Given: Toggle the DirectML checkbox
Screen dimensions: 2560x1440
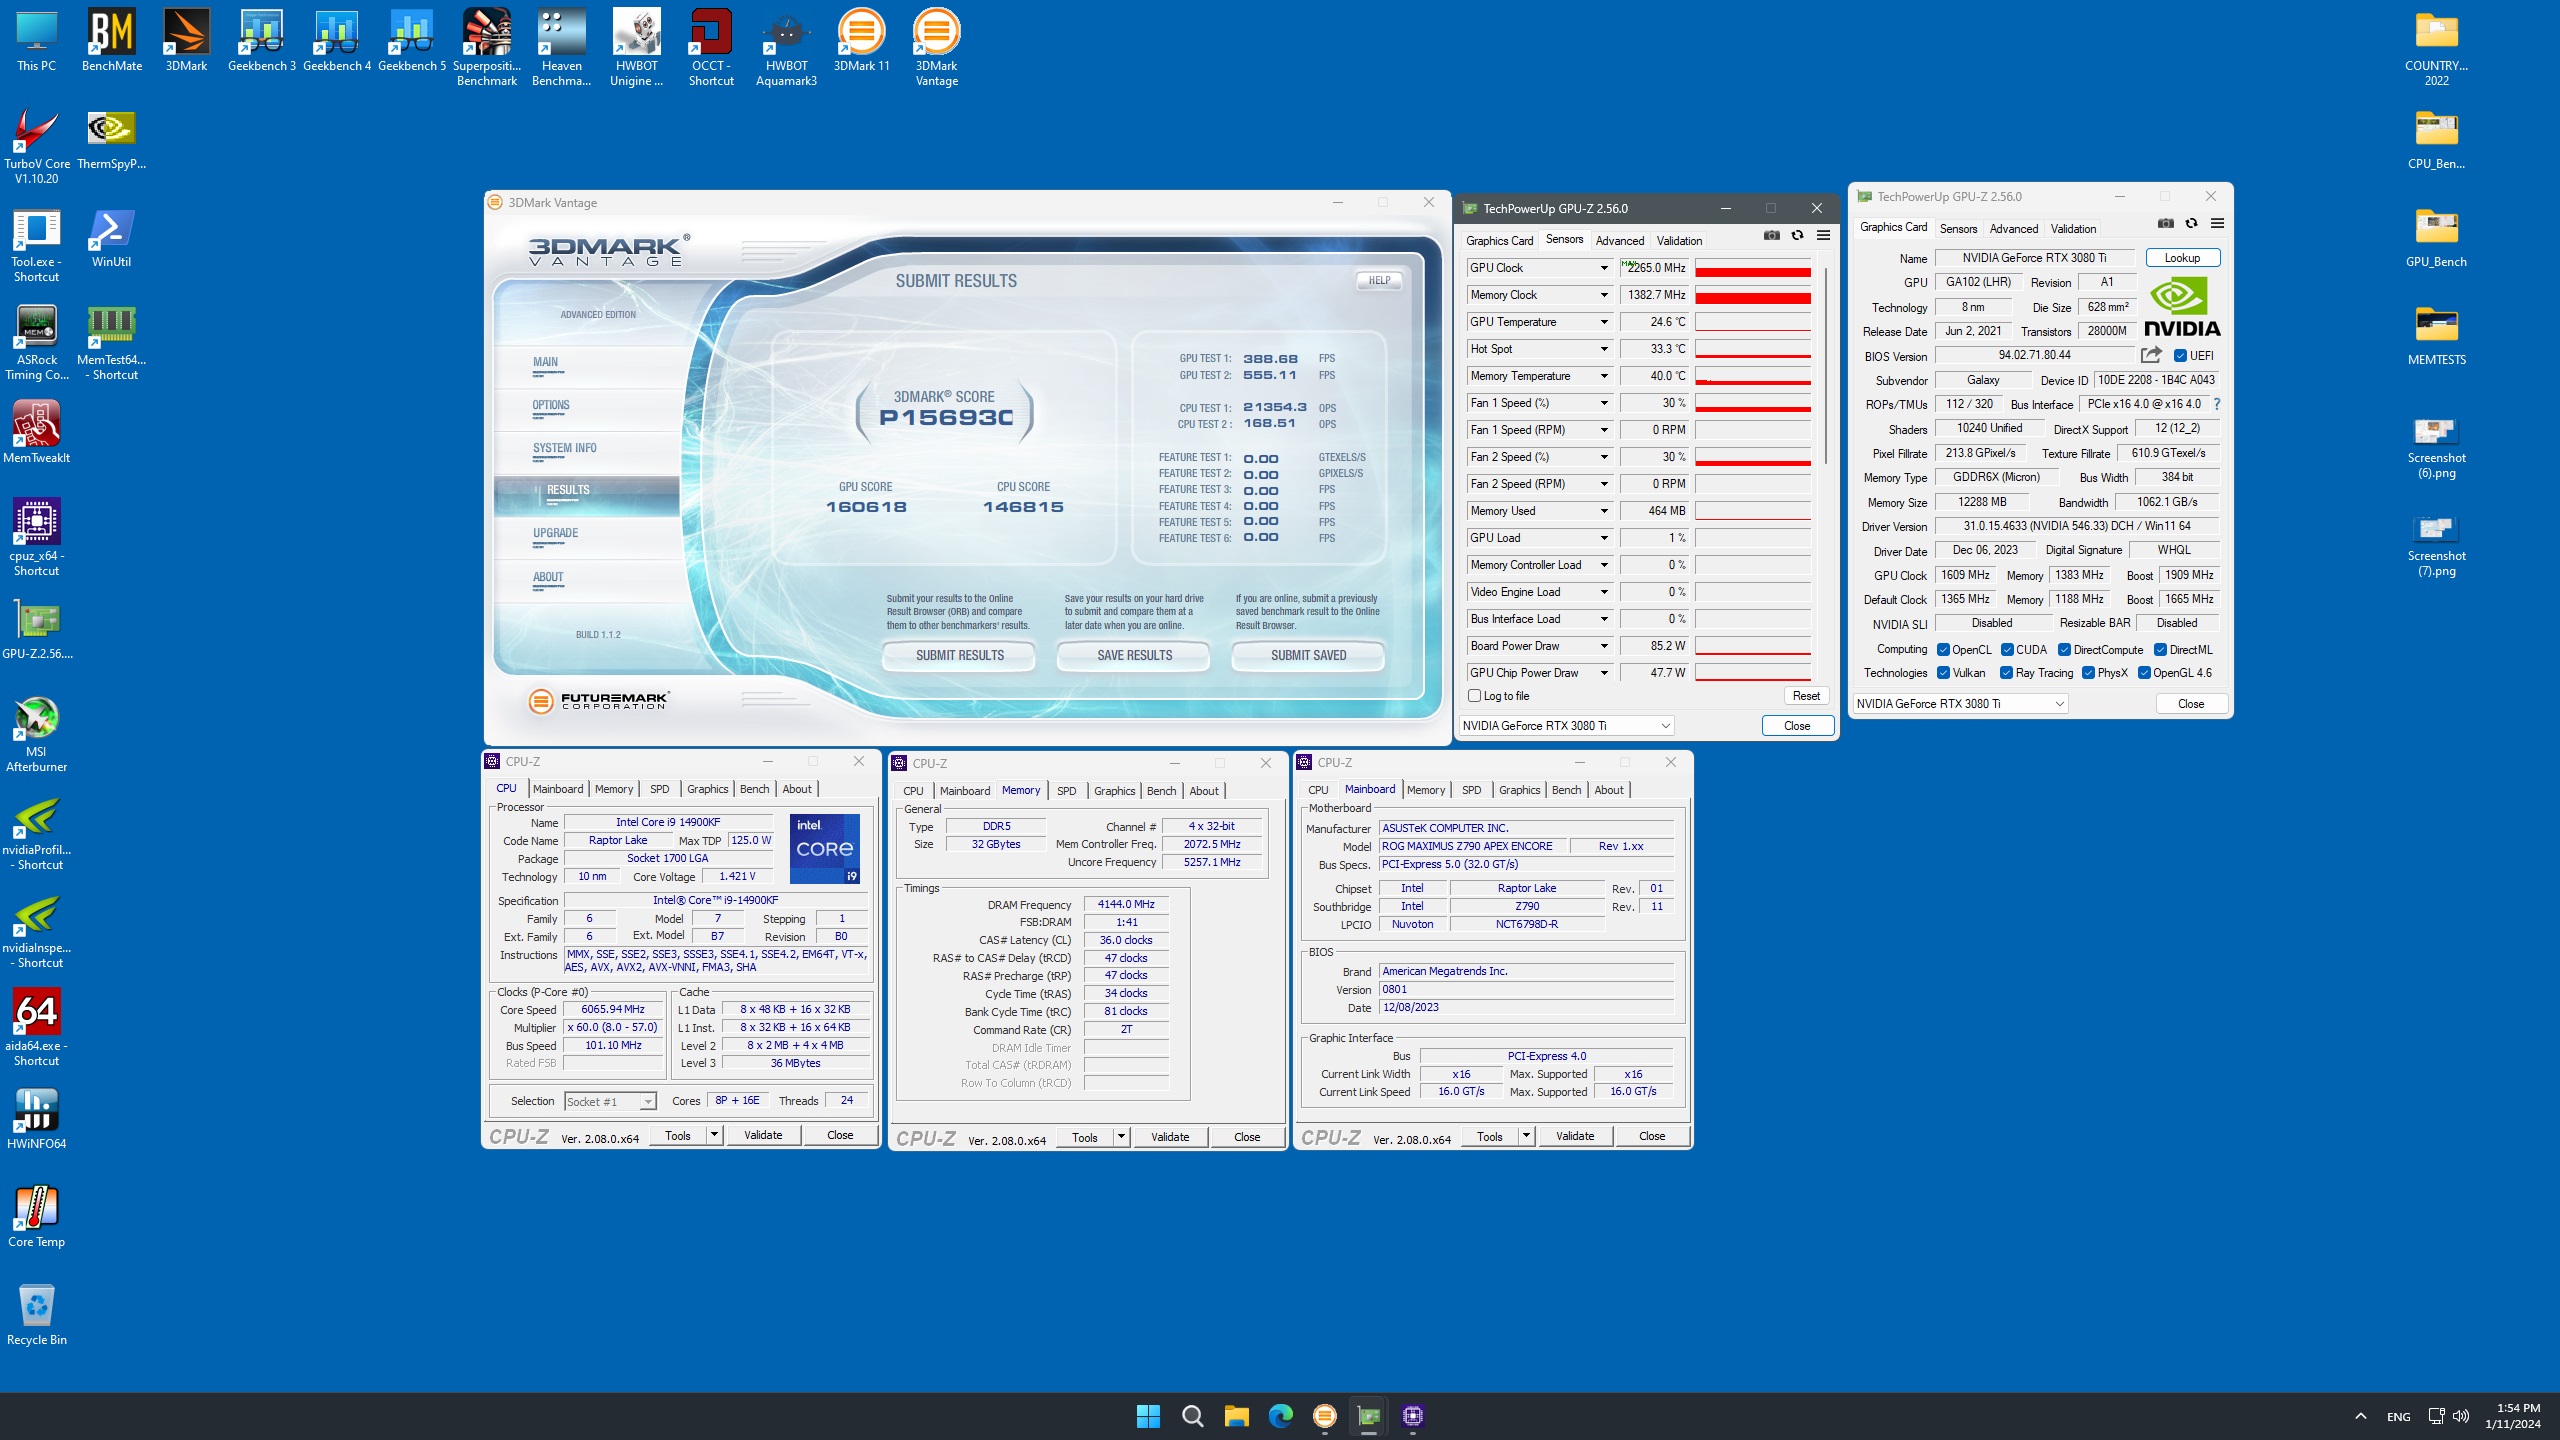Looking at the screenshot, I should point(2160,650).
